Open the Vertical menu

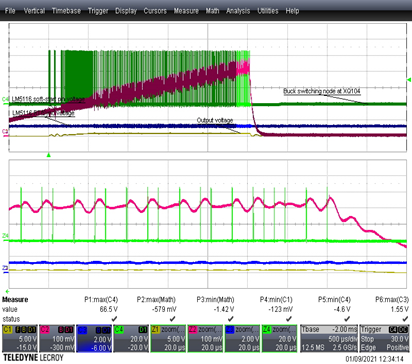[x=34, y=11]
